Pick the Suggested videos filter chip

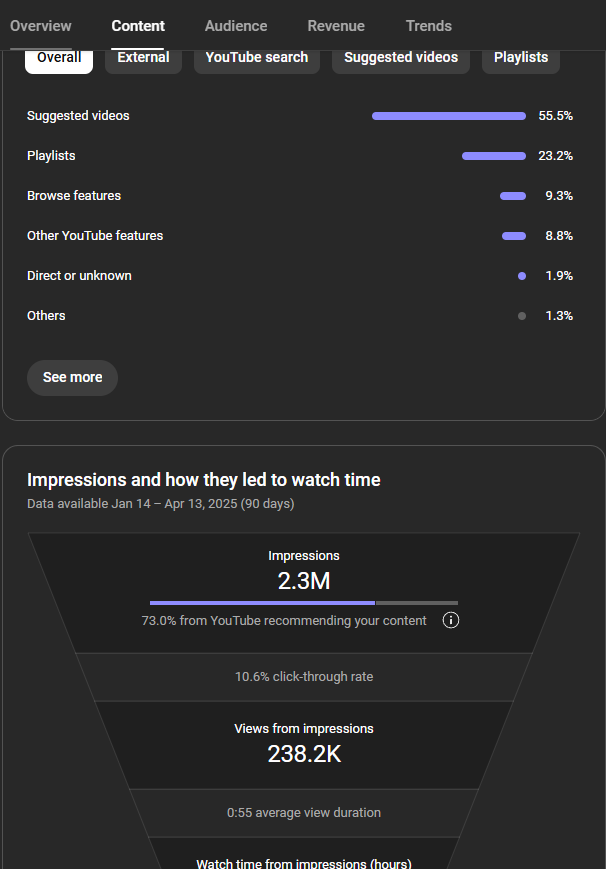401,59
